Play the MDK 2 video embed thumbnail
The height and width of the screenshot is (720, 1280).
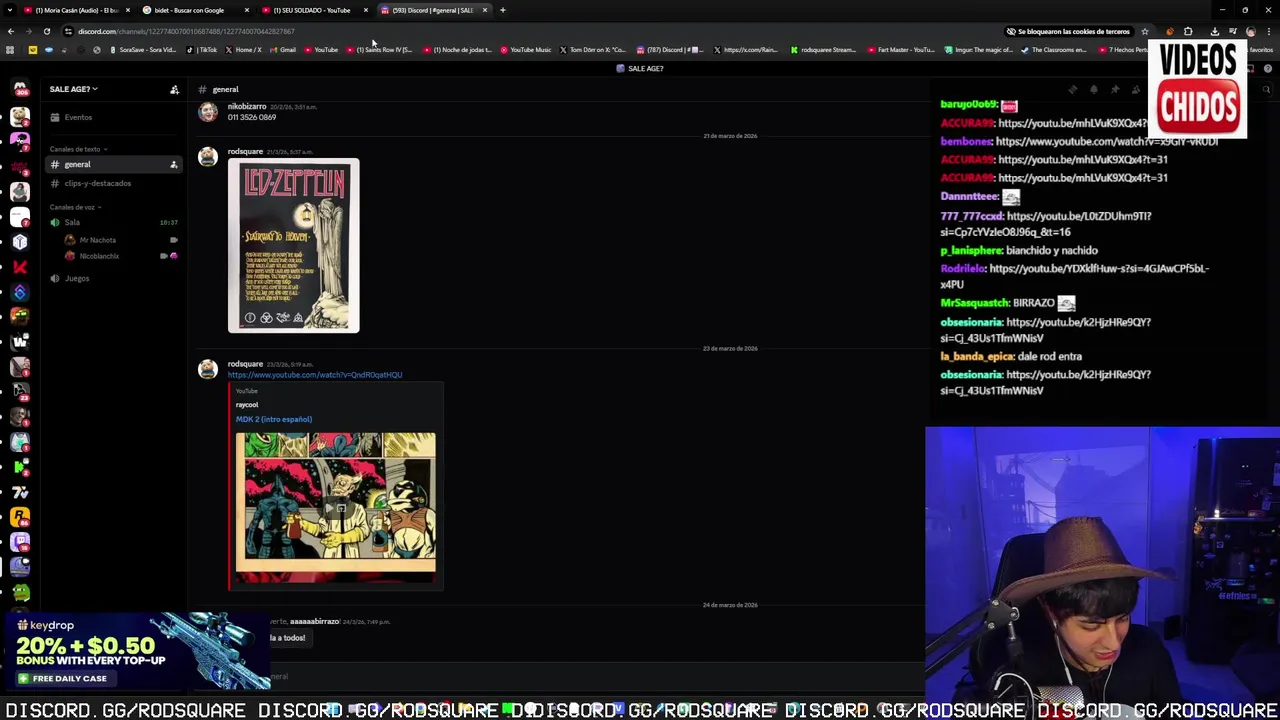pyautogui.click(x=336, y=507)
